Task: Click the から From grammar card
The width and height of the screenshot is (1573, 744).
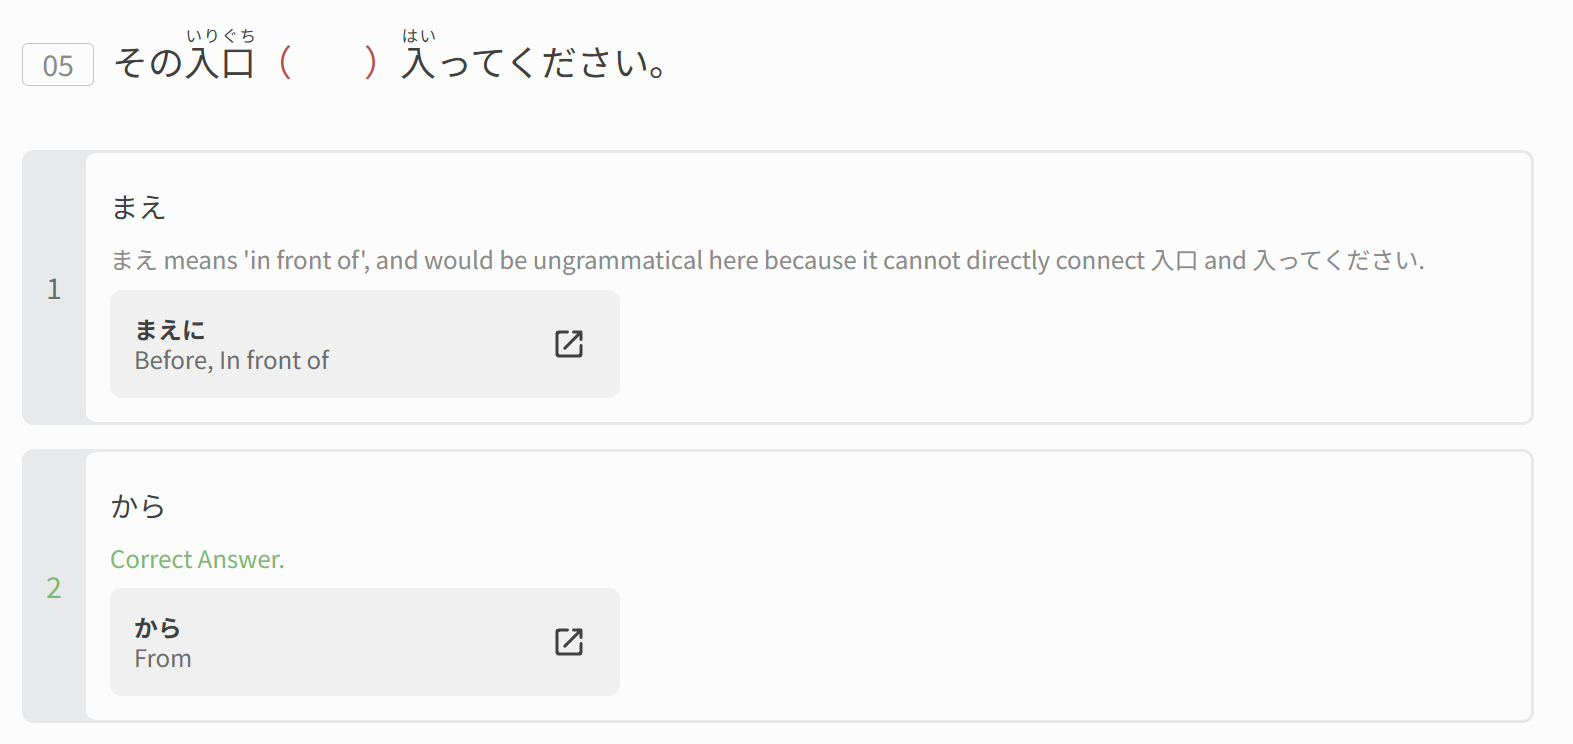Action: pyautogui.click(x=364, y=642)
